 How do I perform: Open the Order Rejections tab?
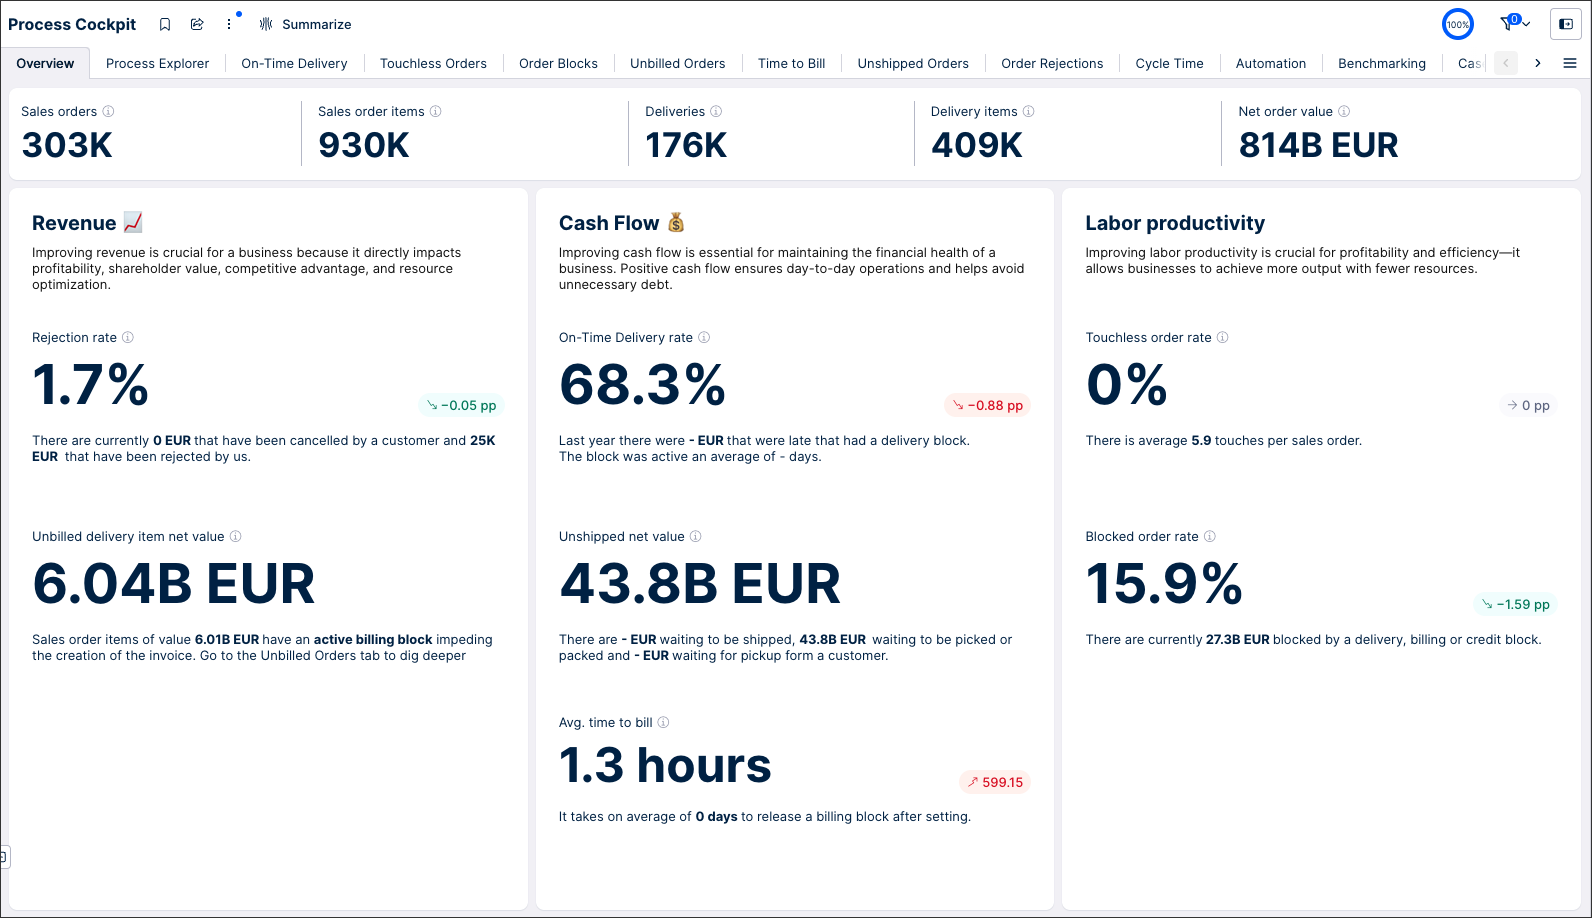[1052, 63]
